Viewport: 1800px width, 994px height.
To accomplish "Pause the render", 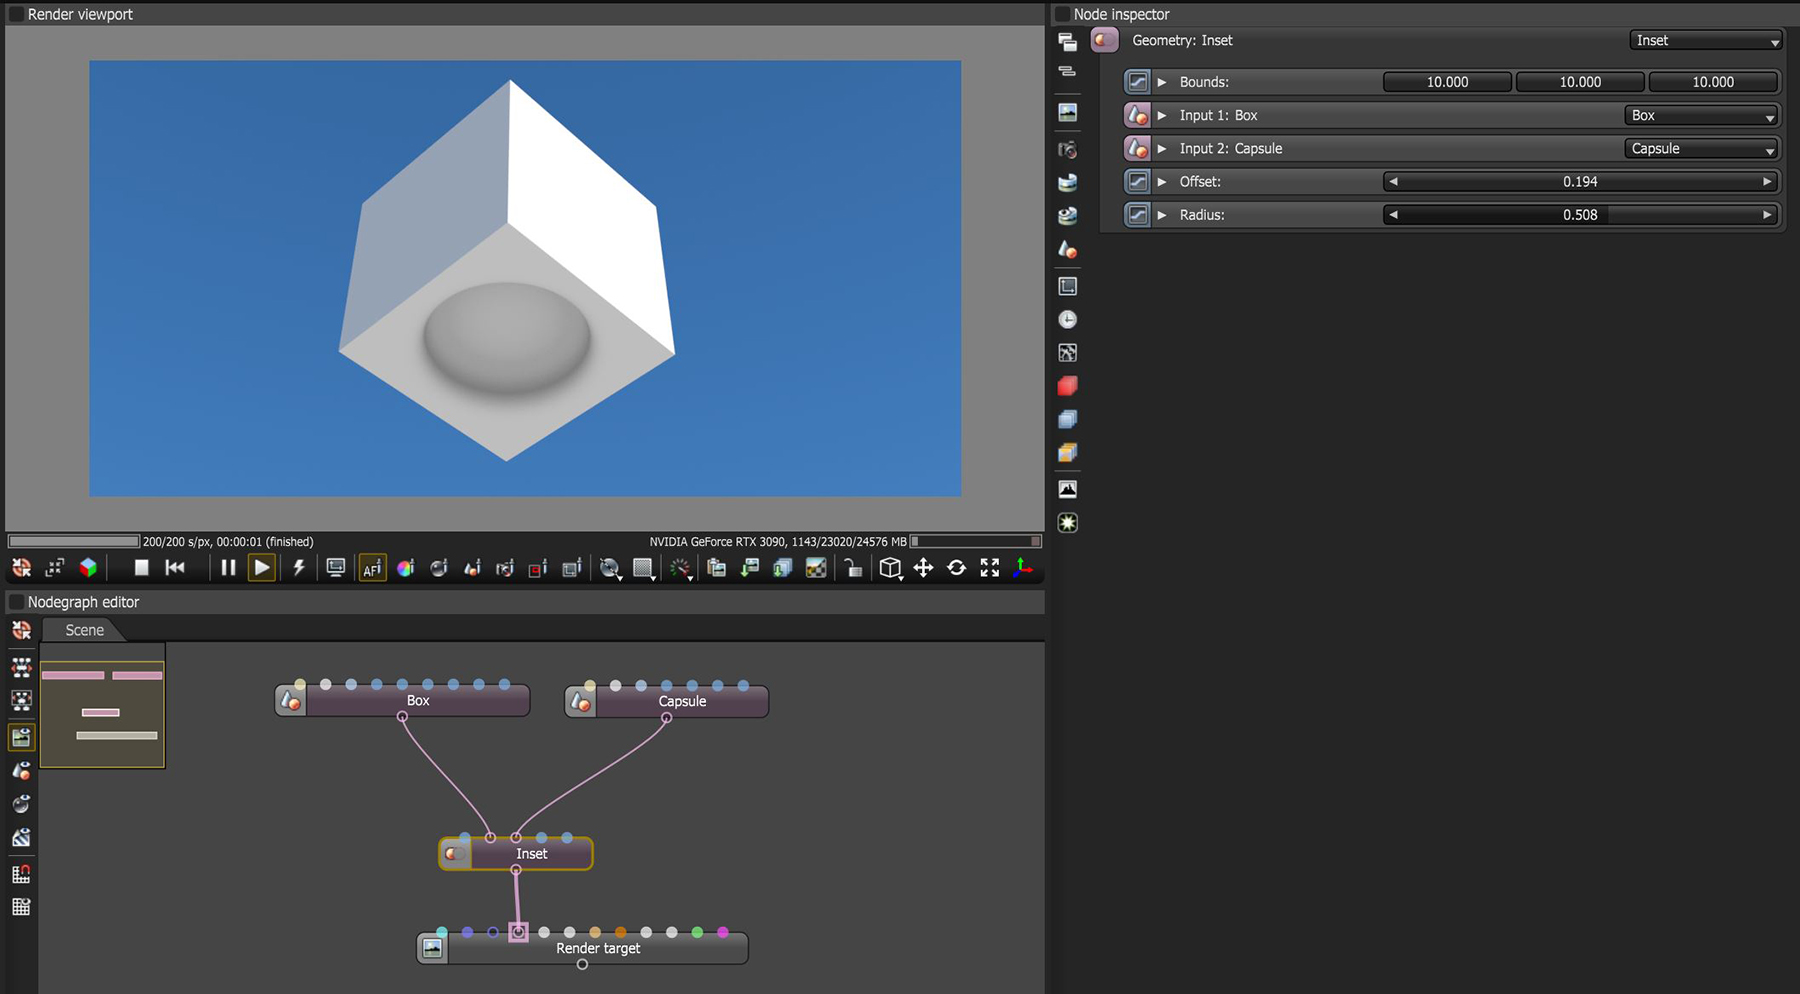I will [x=228, y=568].
